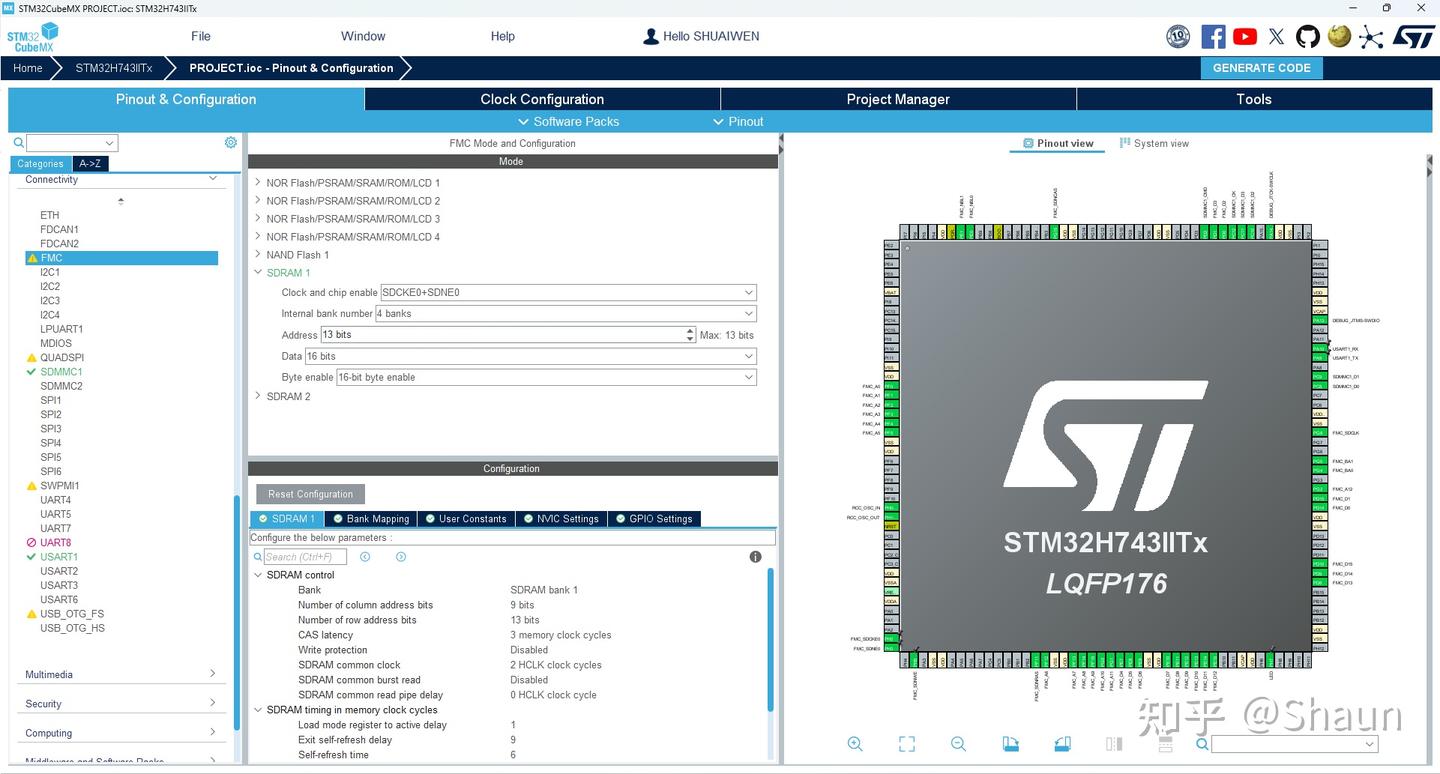This screenshot has height=774, width=1440.
Task: Click the parameter search field
Action: [305, 557]
